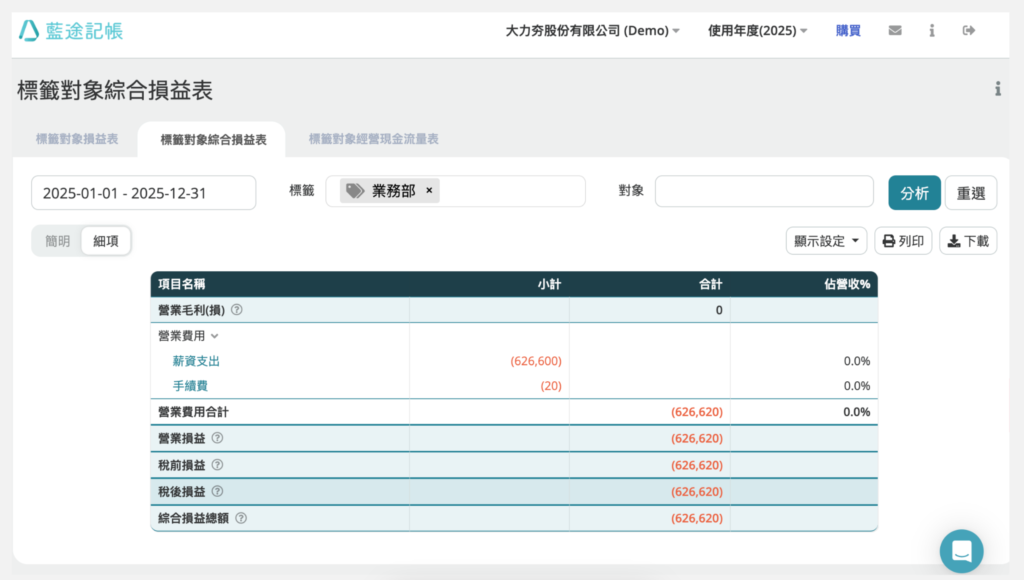Remove the 業務部 tag filter
This screenshot has height=580, width=1024.
pos(429,191)
